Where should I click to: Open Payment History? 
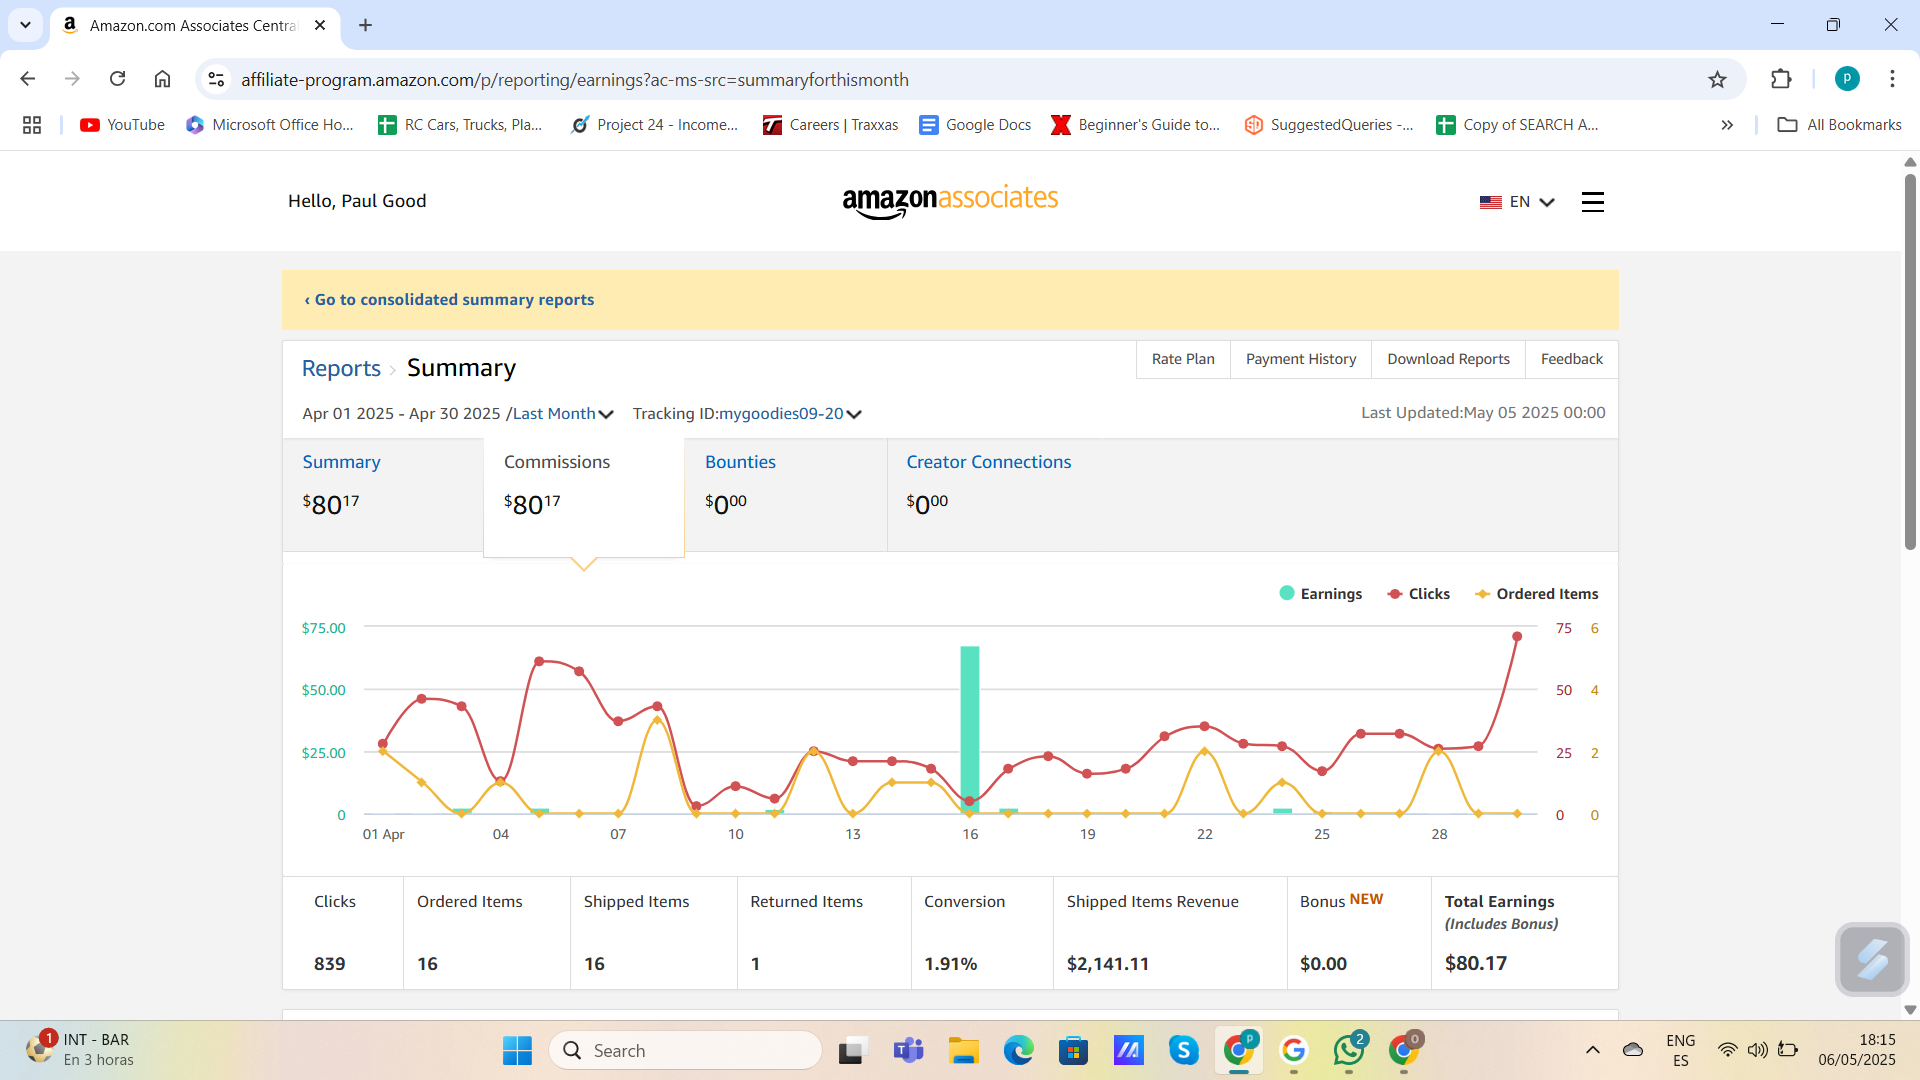click(1301, 359)
